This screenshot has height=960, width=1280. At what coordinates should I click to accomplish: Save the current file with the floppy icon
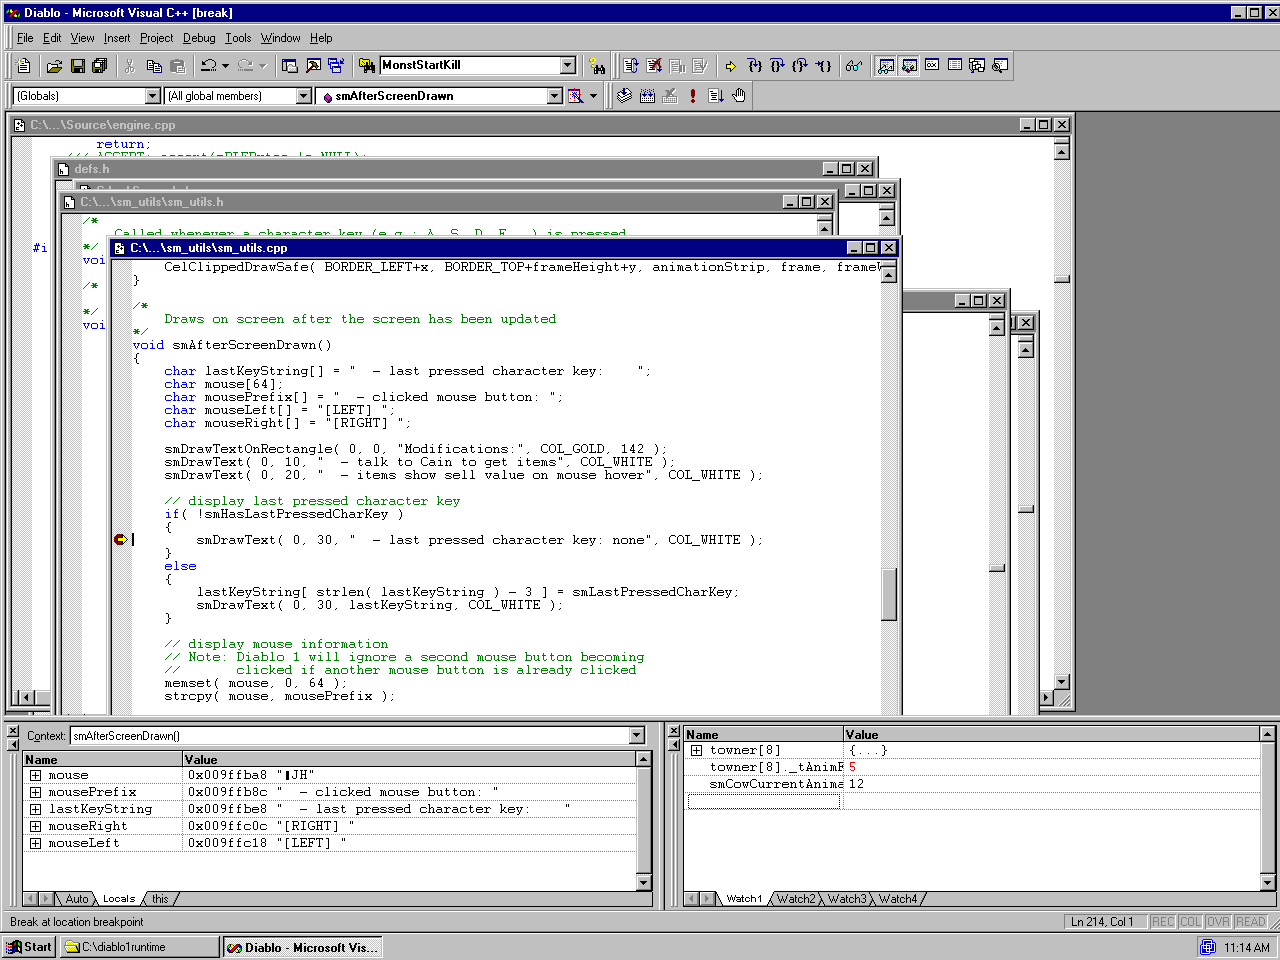pyautogui.click(x=77, y=66)
